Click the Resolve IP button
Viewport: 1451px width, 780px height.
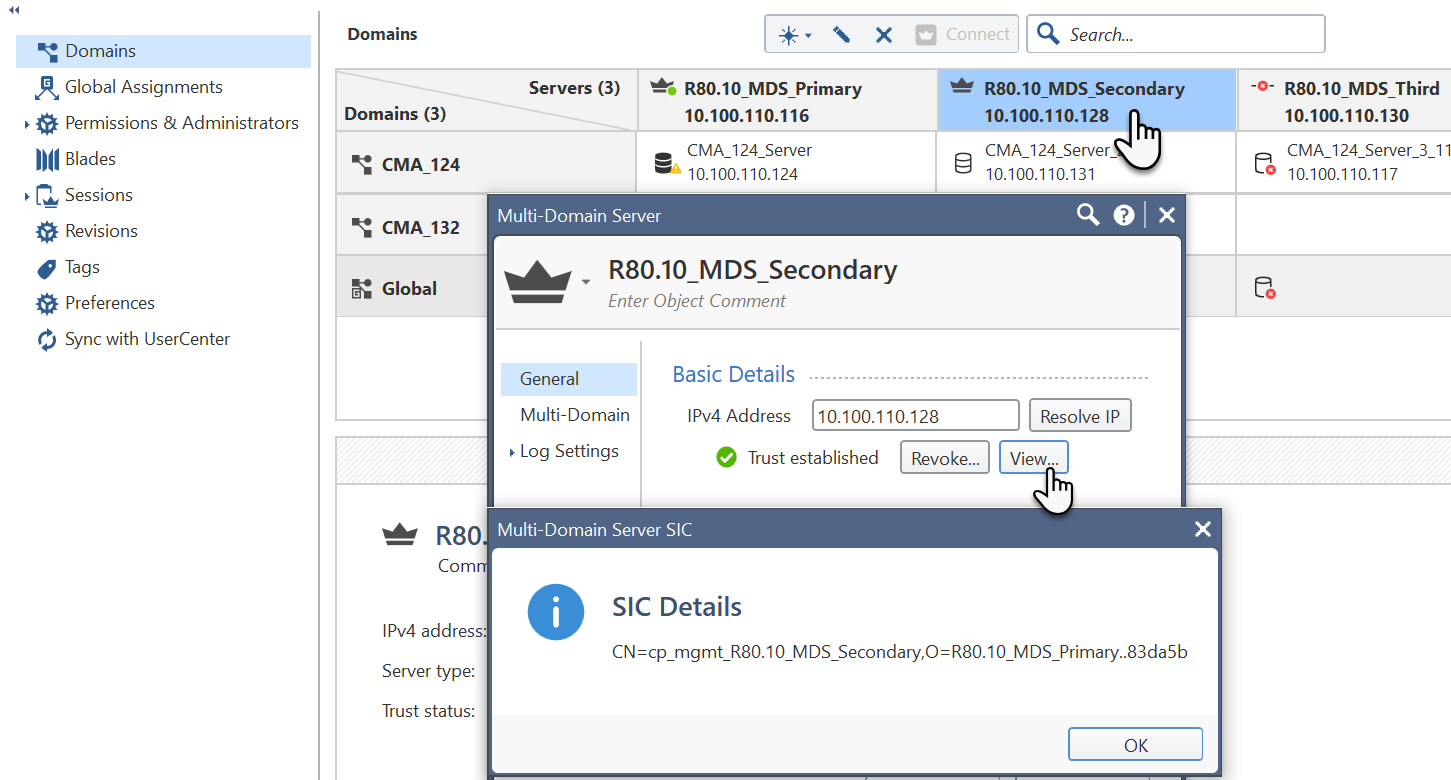click(x=1080, y=416)
